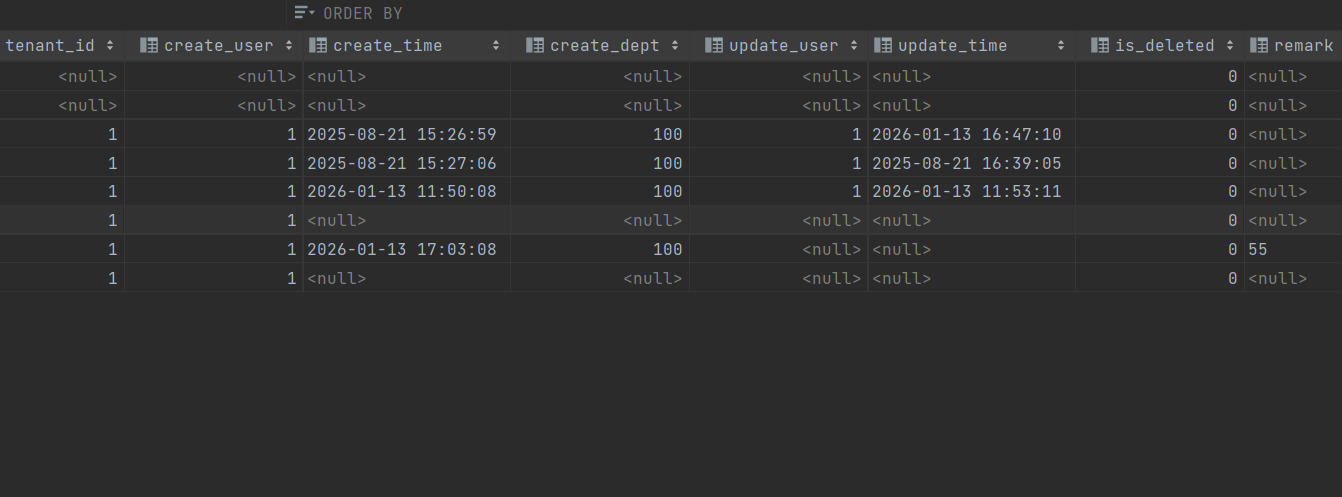1342x497 pixels.
Task: Select update_time cell 2026-01-13 16:47:10
Action: coord(966,134)
